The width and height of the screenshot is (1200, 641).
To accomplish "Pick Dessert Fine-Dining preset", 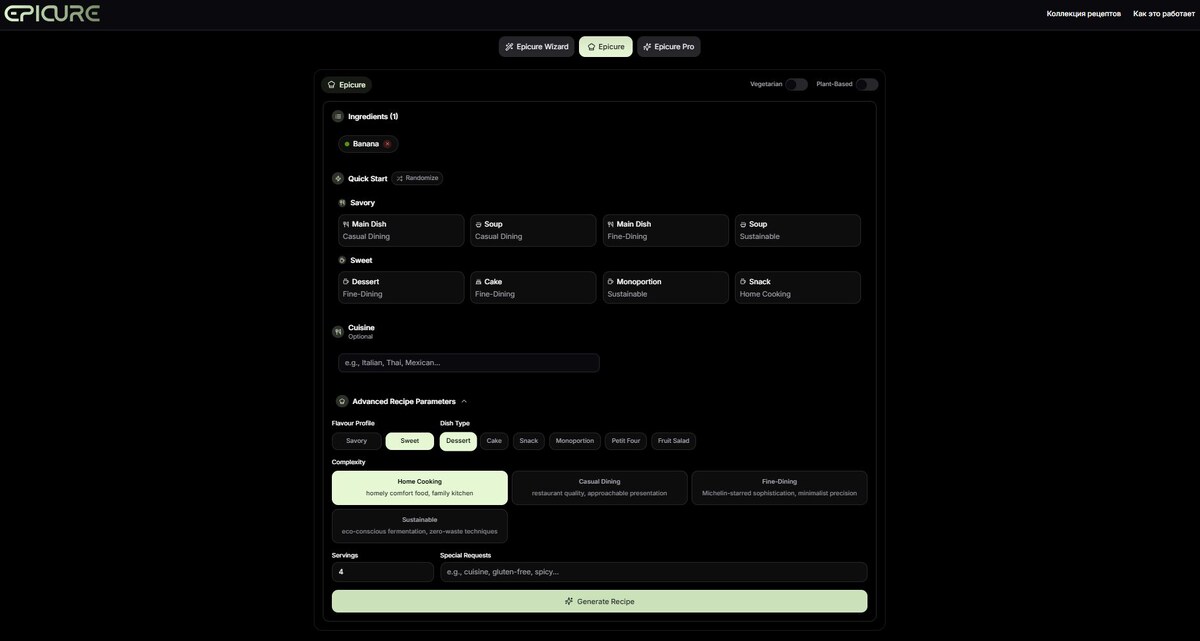I will coord(401,288).
